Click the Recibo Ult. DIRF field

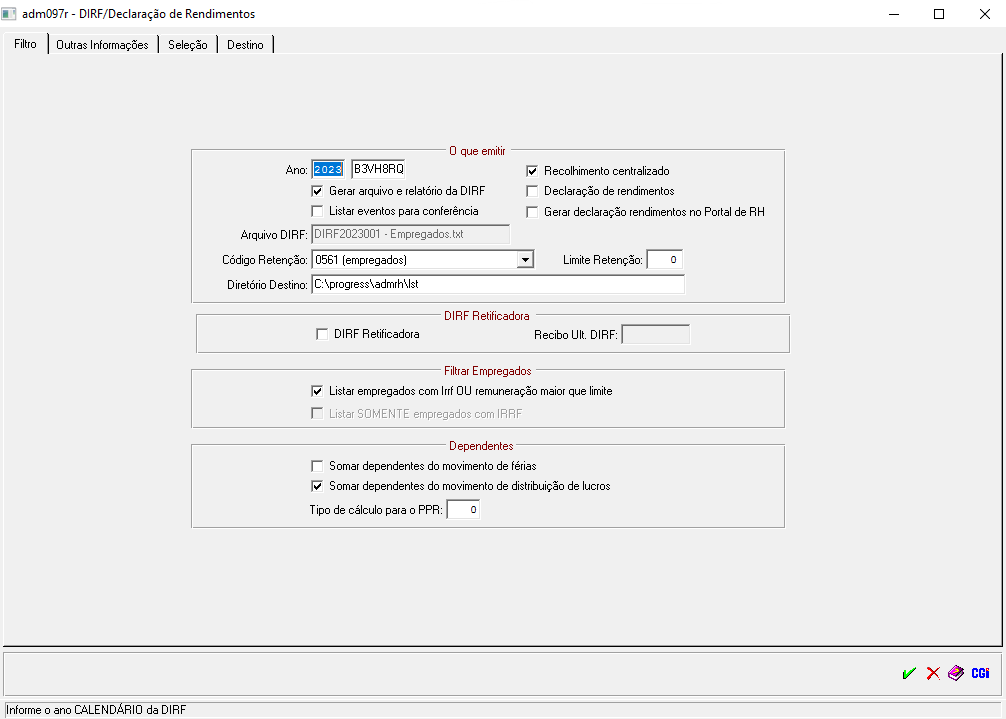(x=656, y=335)
